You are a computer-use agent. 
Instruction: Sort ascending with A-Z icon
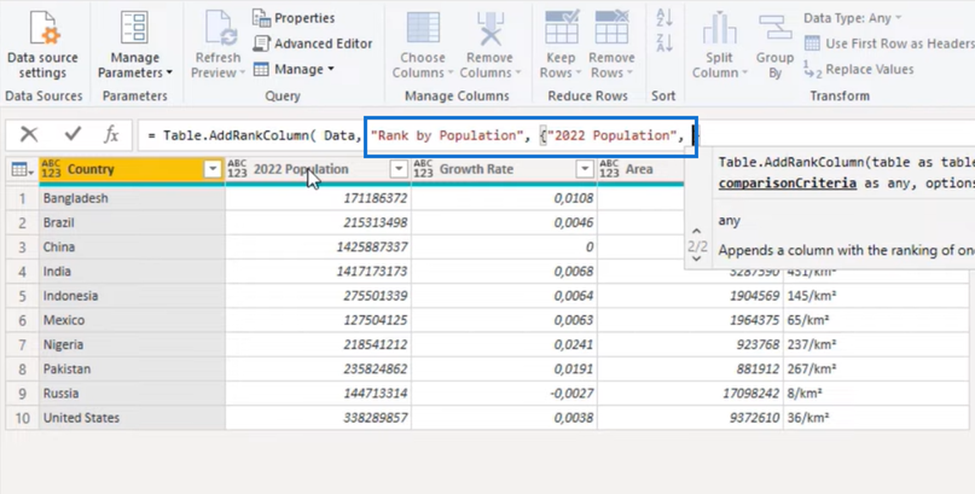(x=664, y=17)
